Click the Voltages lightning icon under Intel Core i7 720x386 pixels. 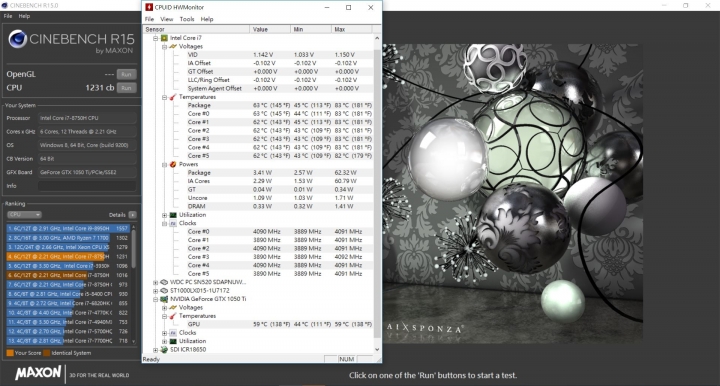pyautogui.click(x=173, y=46)
